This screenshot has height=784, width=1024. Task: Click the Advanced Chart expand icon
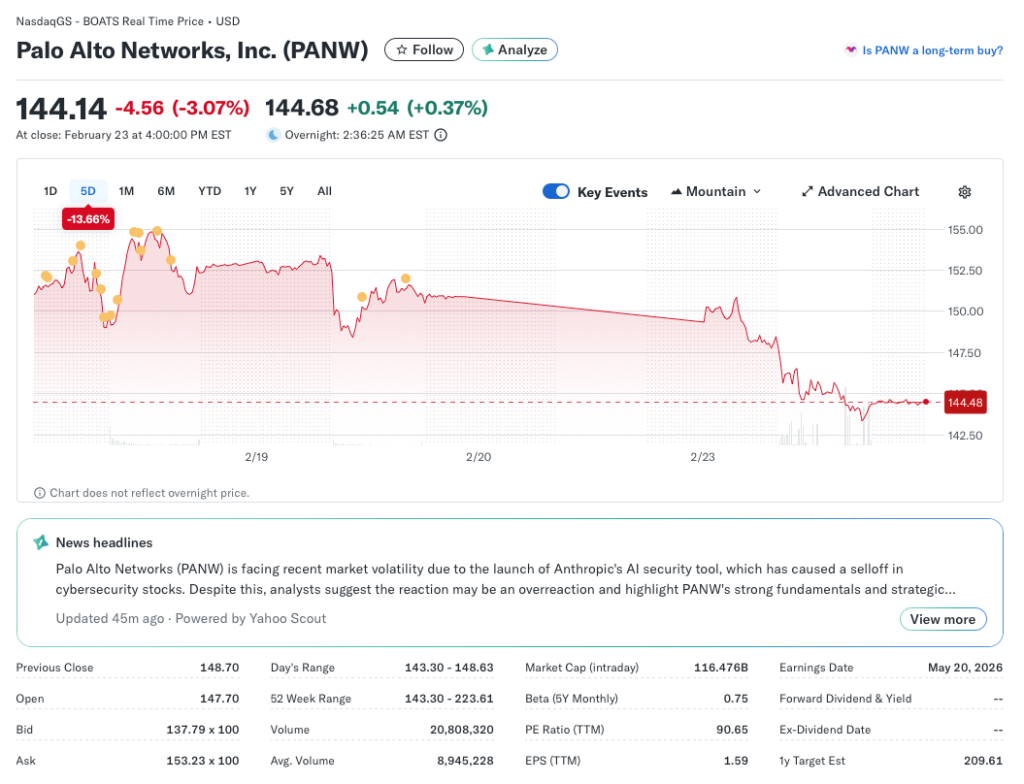pyautogui.click(x=807, y=192)
